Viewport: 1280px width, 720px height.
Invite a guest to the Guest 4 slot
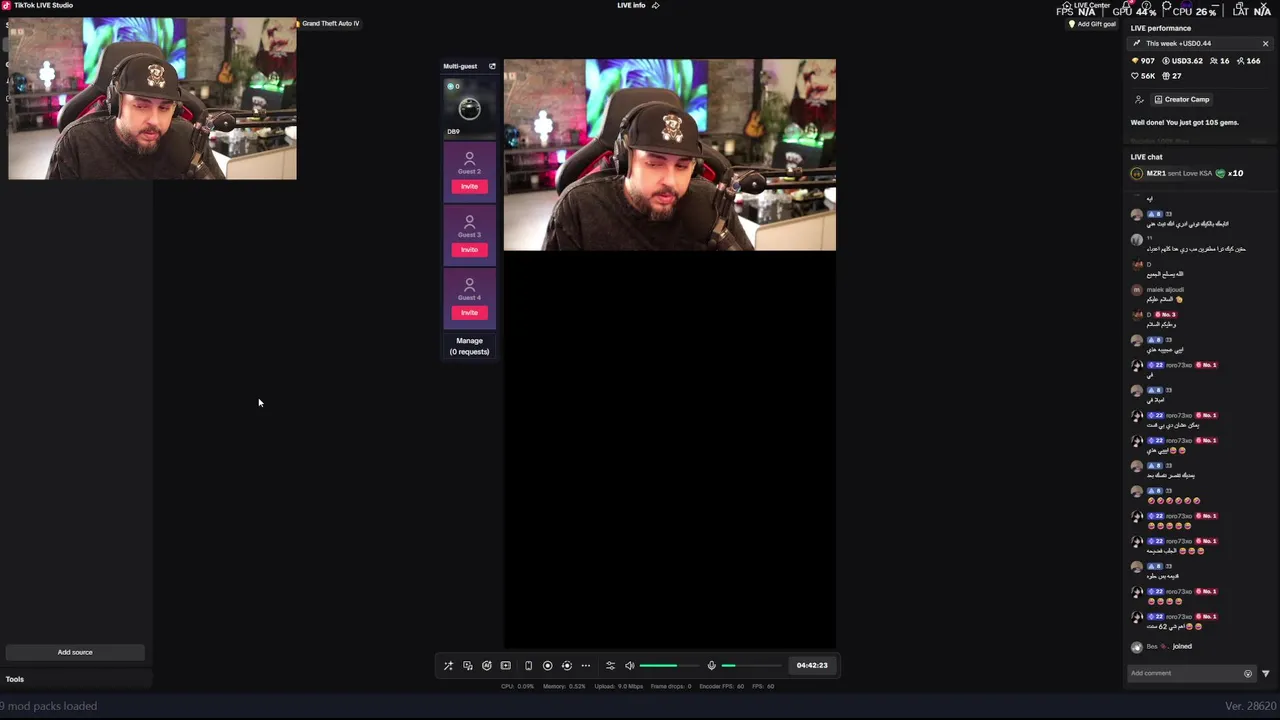469,313
